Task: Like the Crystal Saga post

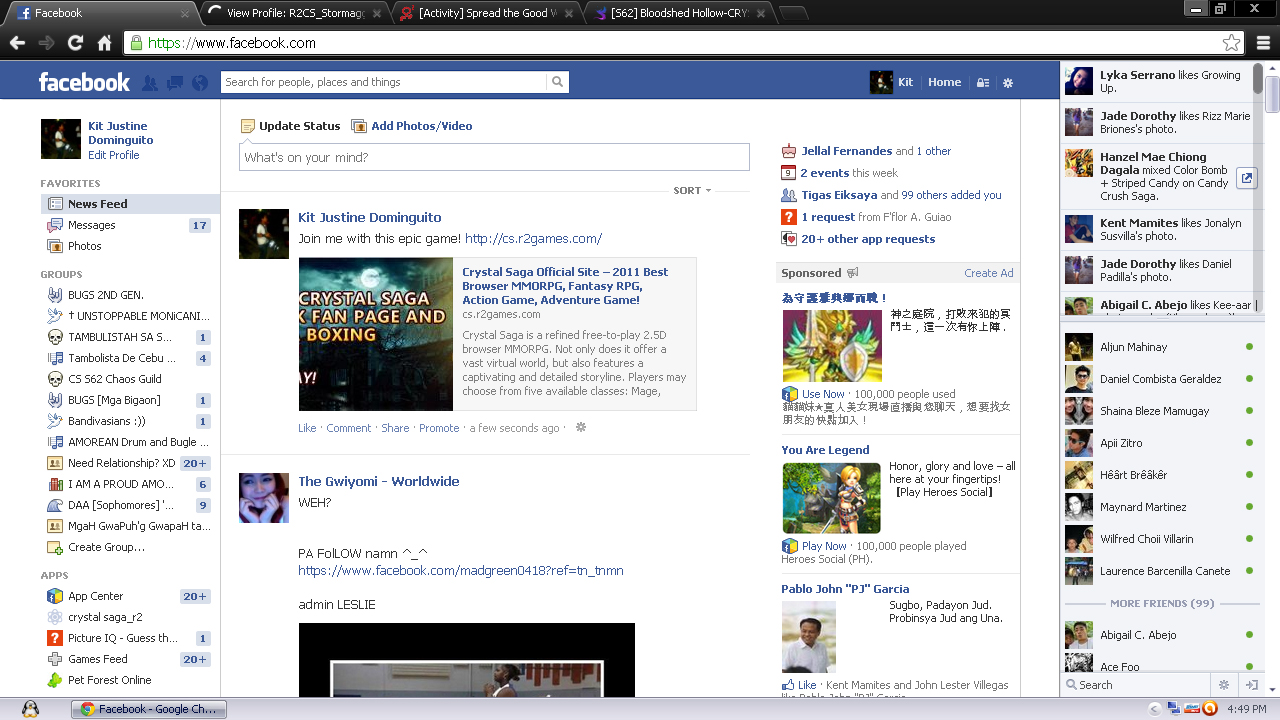Action: point(307,428)
